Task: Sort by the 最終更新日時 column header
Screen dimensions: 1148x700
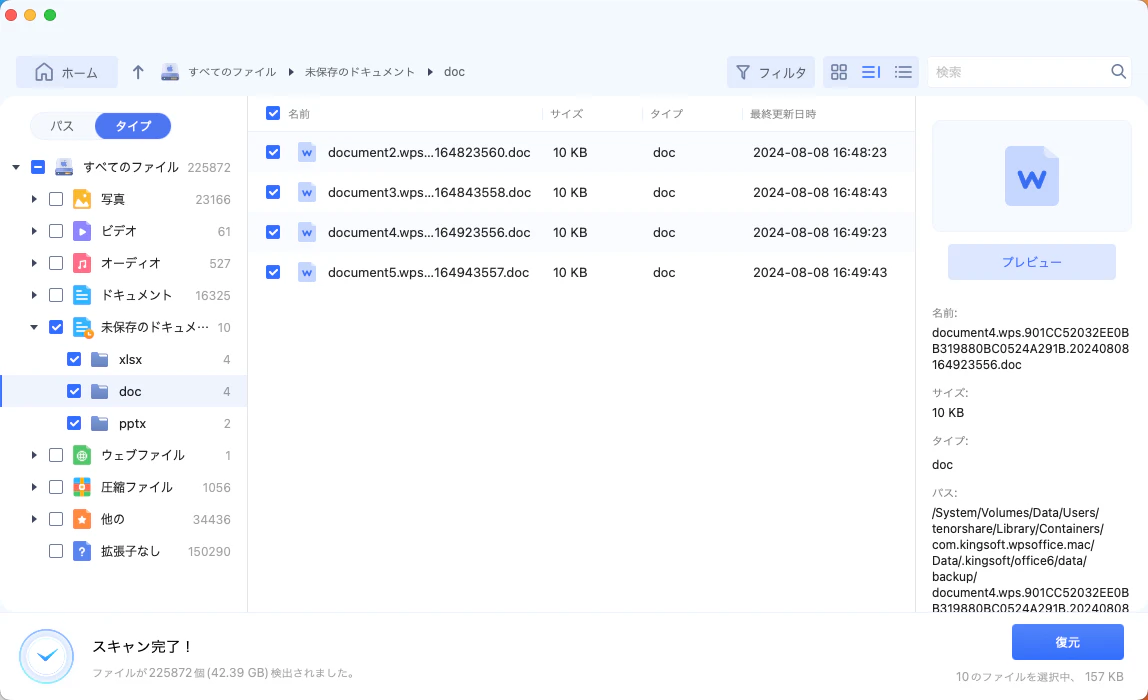Action: click(783, 113)
